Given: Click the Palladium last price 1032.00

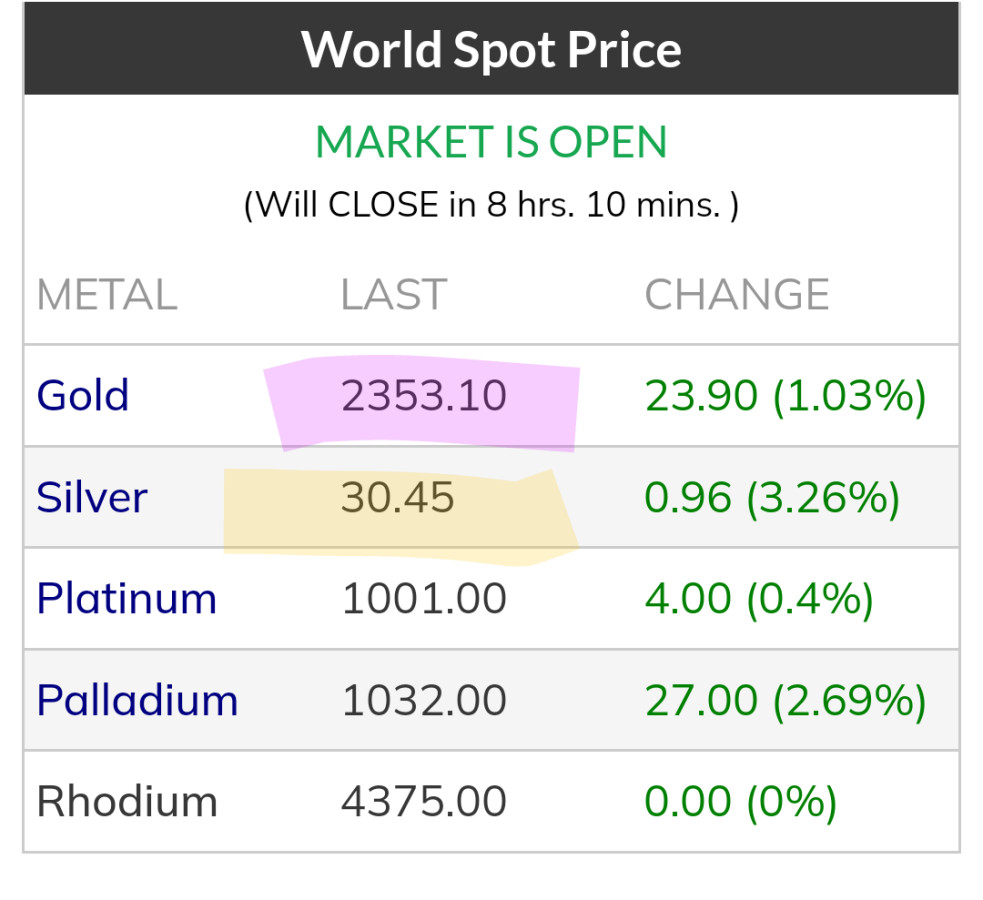Looking at the screenshot, I should [x=424, y=700].
